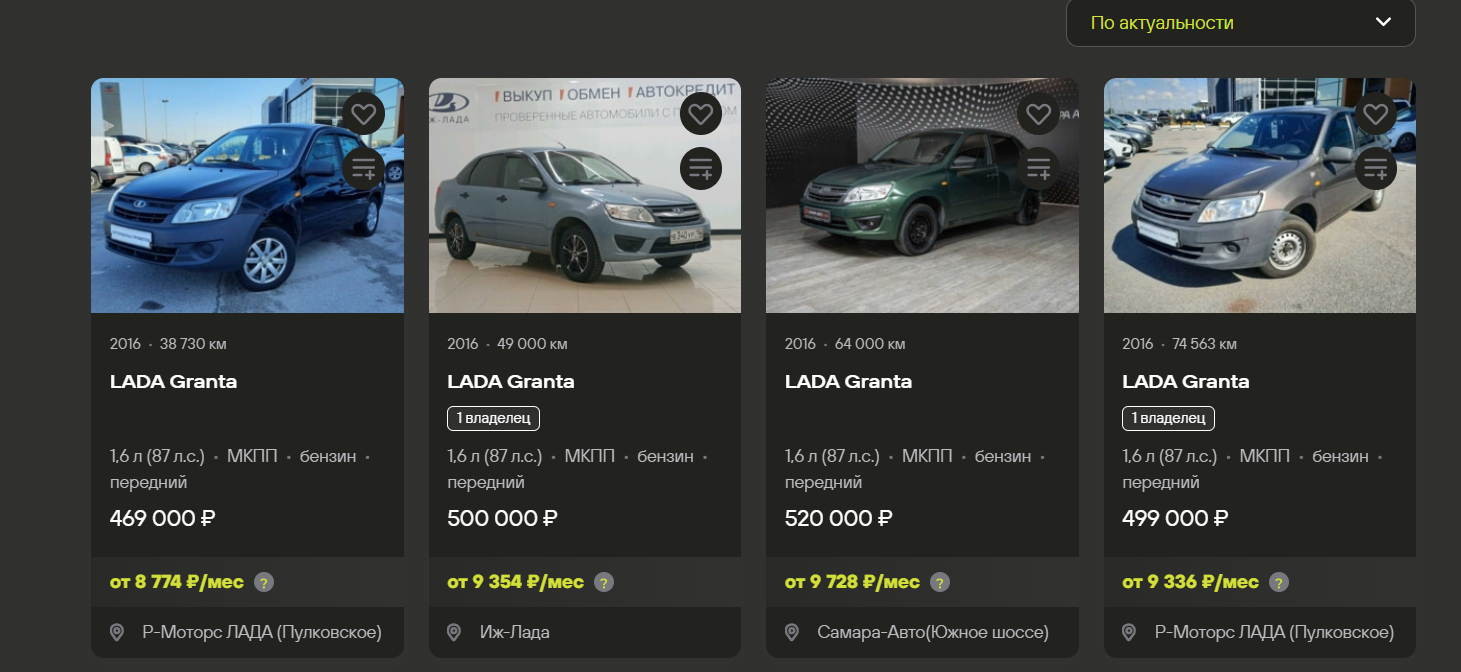
Task: Click '1 владелец' badge on 49 000 км Granta
Action: pyautogui.click(x=493, y=418)
